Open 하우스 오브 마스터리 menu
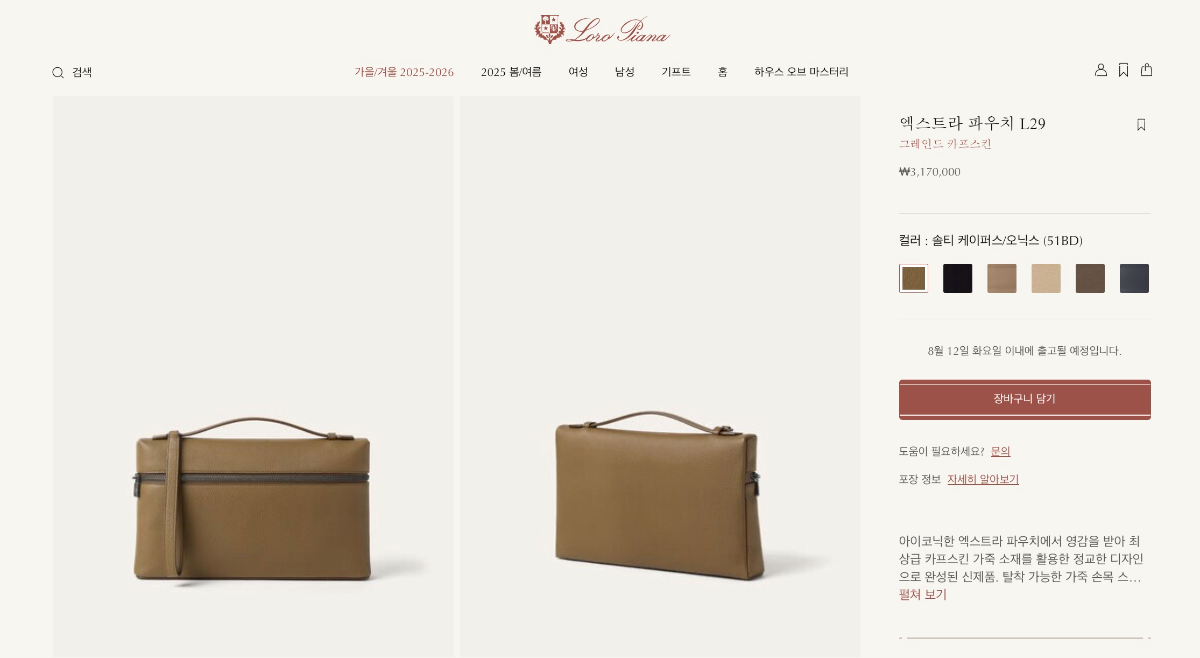The image size is (1200, 658). click(801, 72)
